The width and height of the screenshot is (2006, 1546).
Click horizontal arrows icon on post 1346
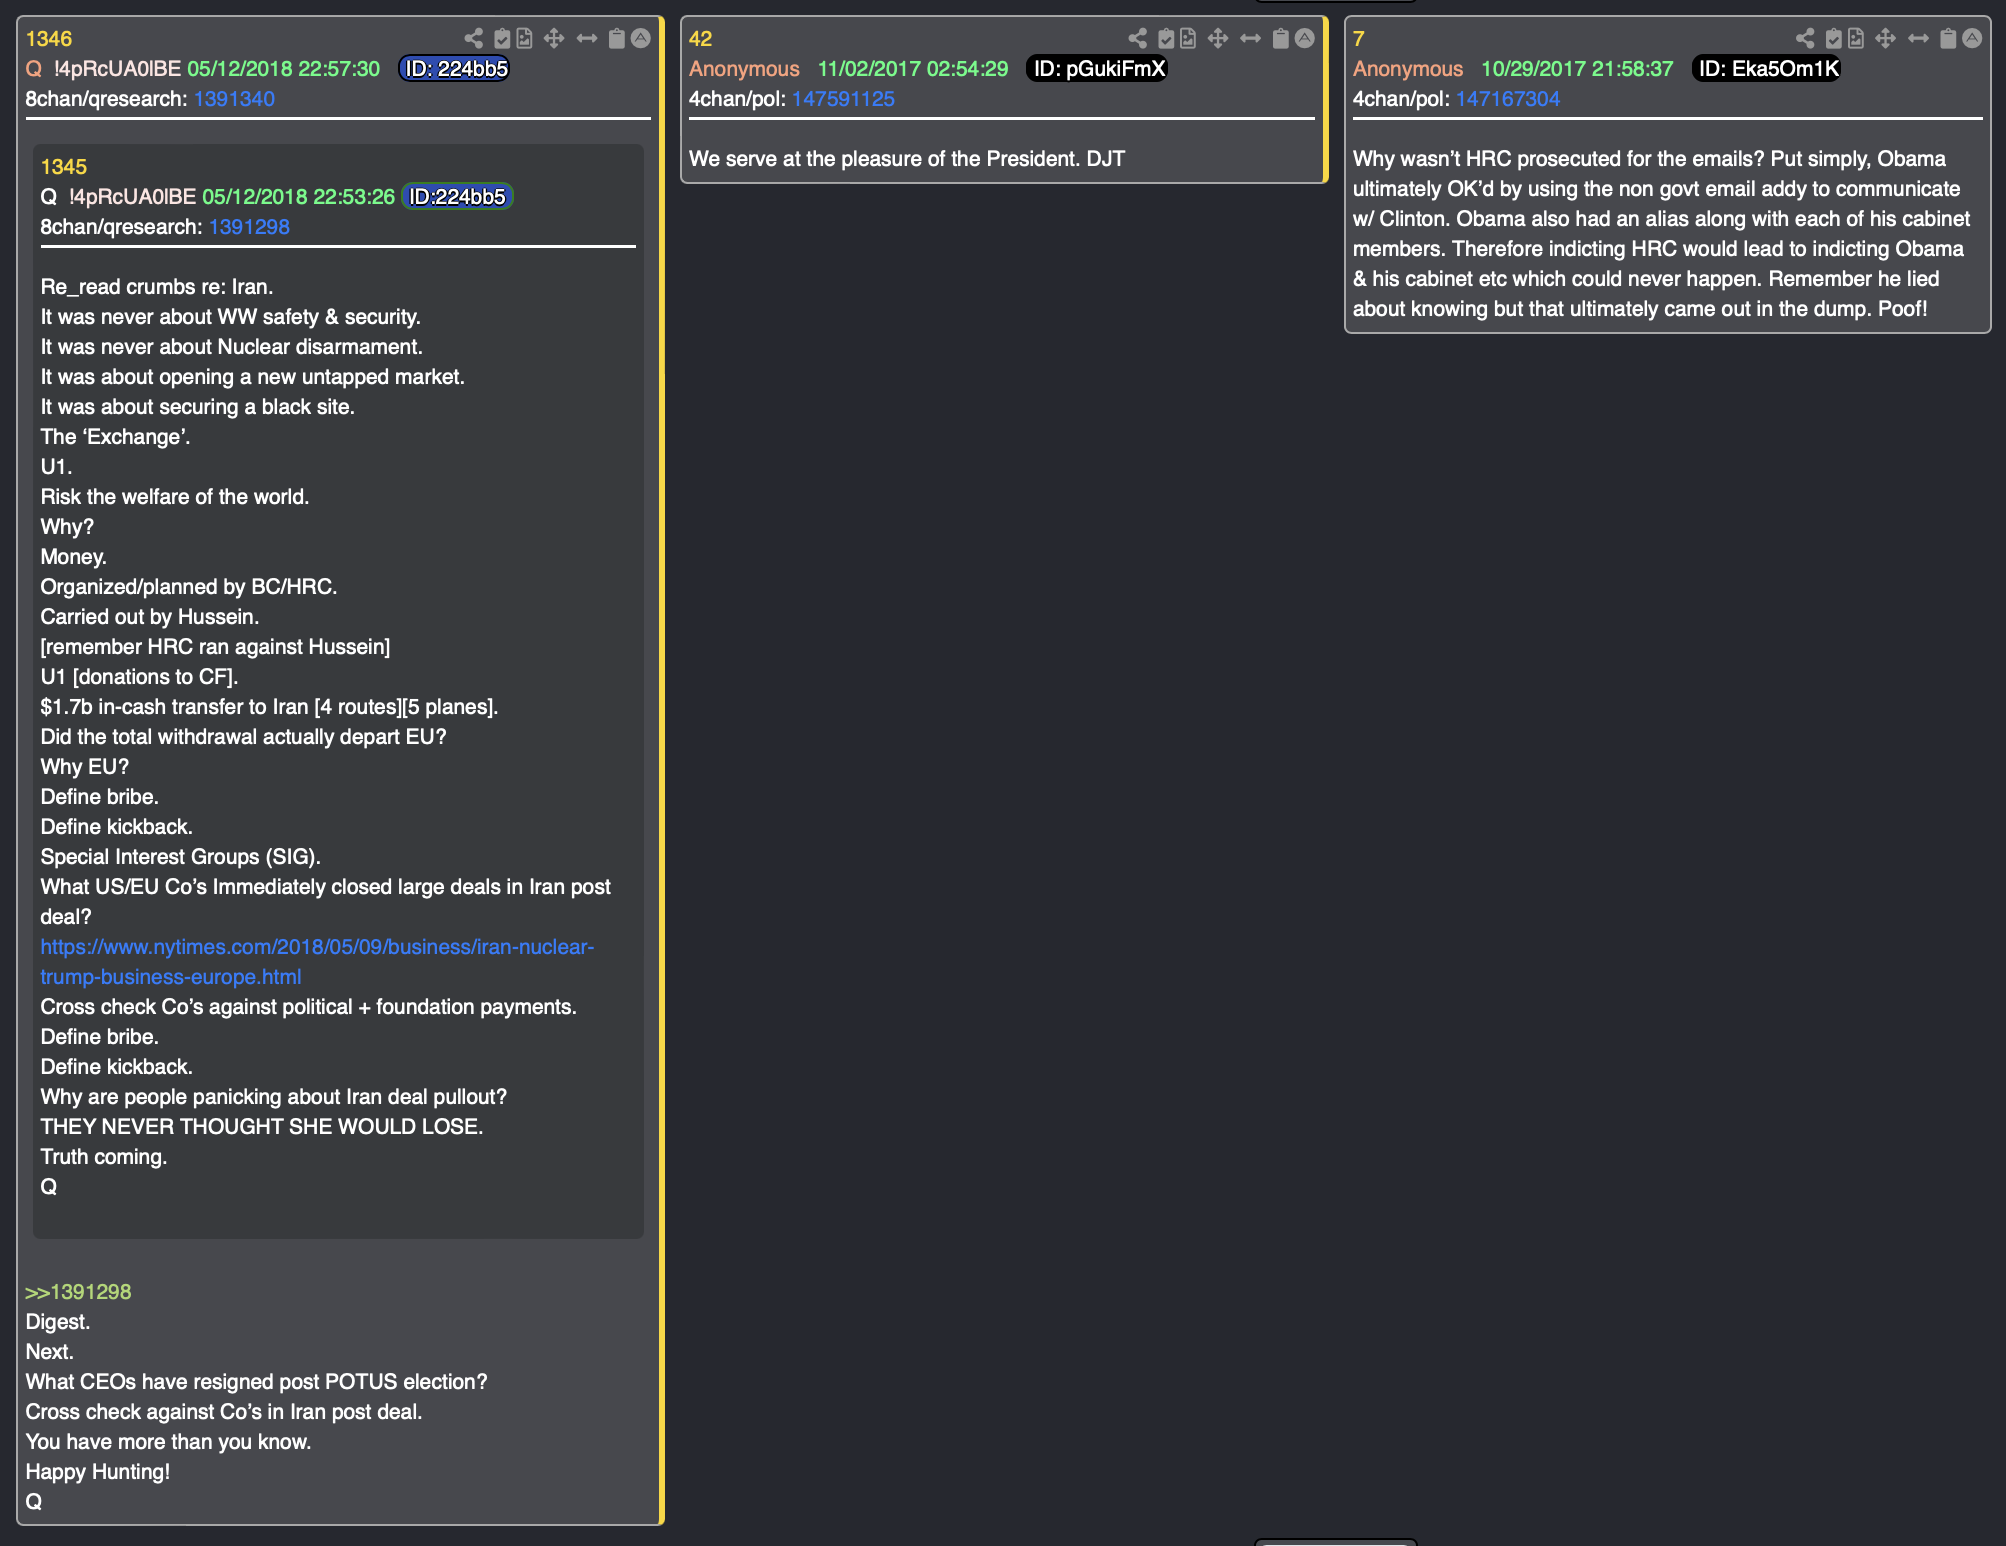[587, 38]
